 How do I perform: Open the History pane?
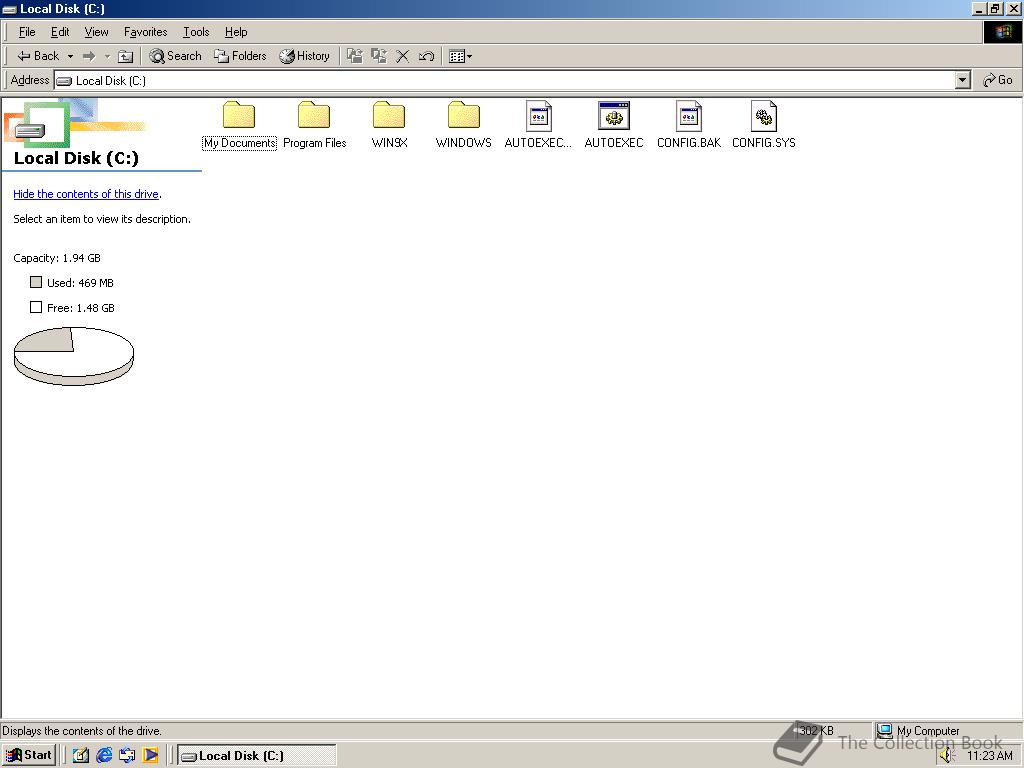point(304,56)
